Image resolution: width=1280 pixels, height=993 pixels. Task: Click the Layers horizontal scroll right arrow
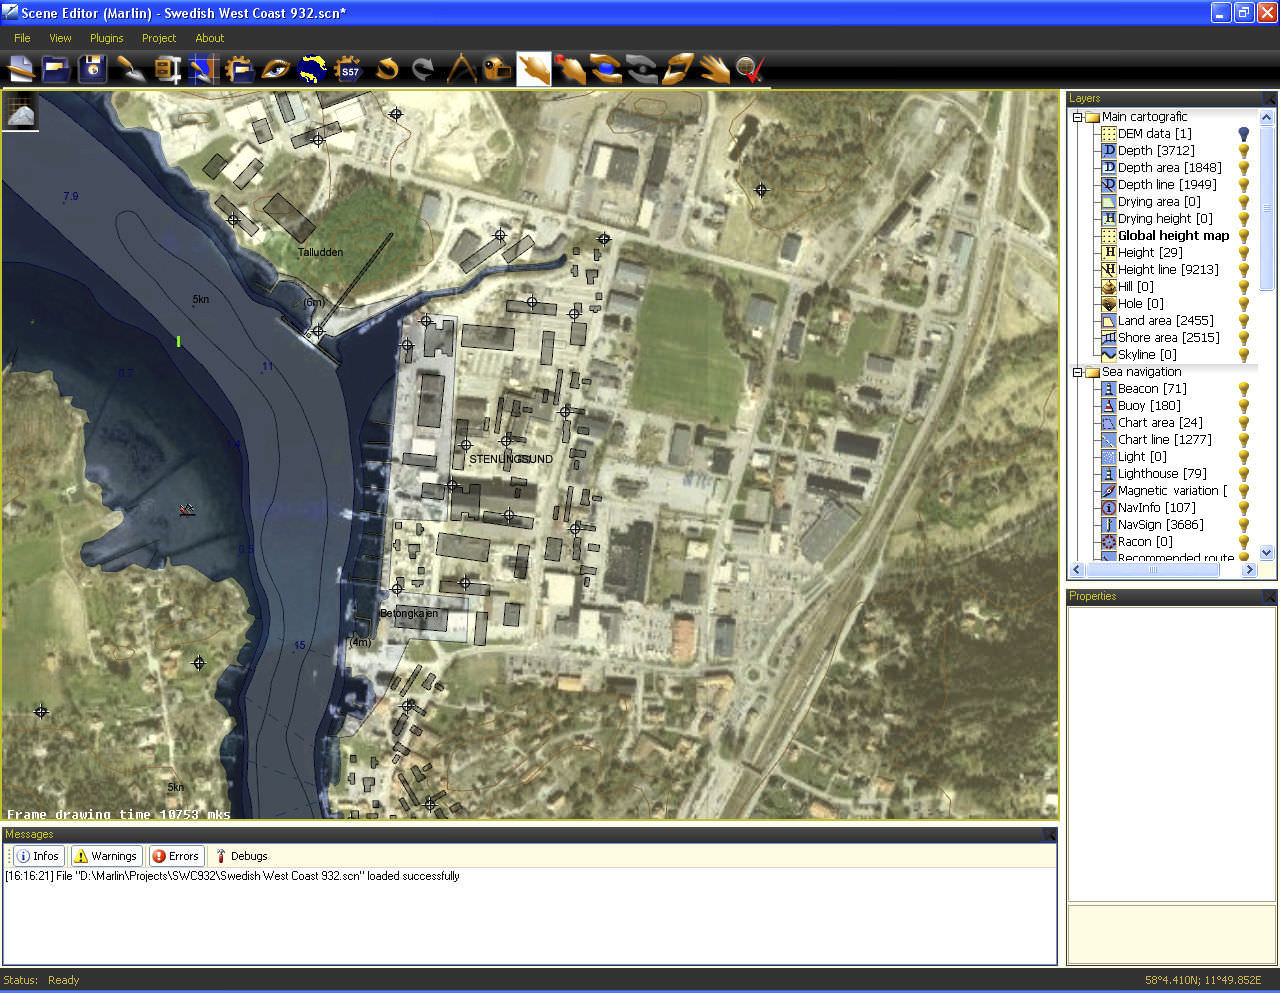tap(1249, 570)
